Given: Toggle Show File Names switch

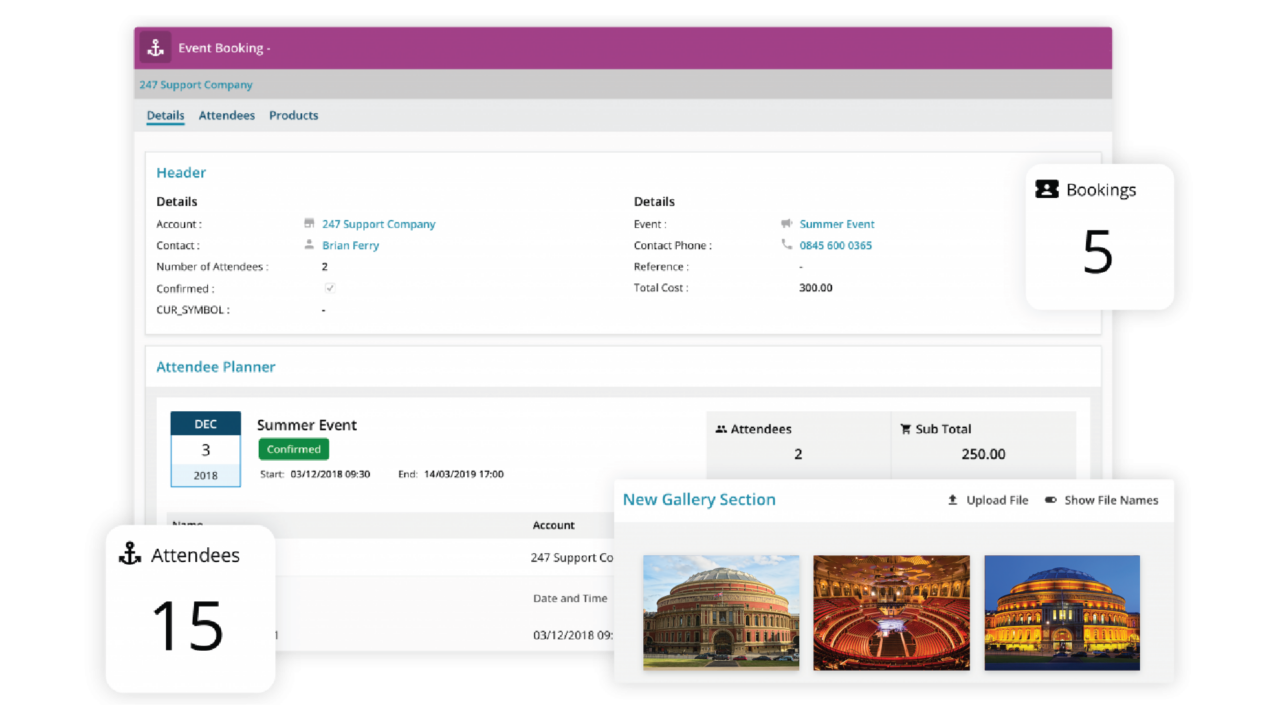Looking at the screenshot, I should tap(1050, 500).
